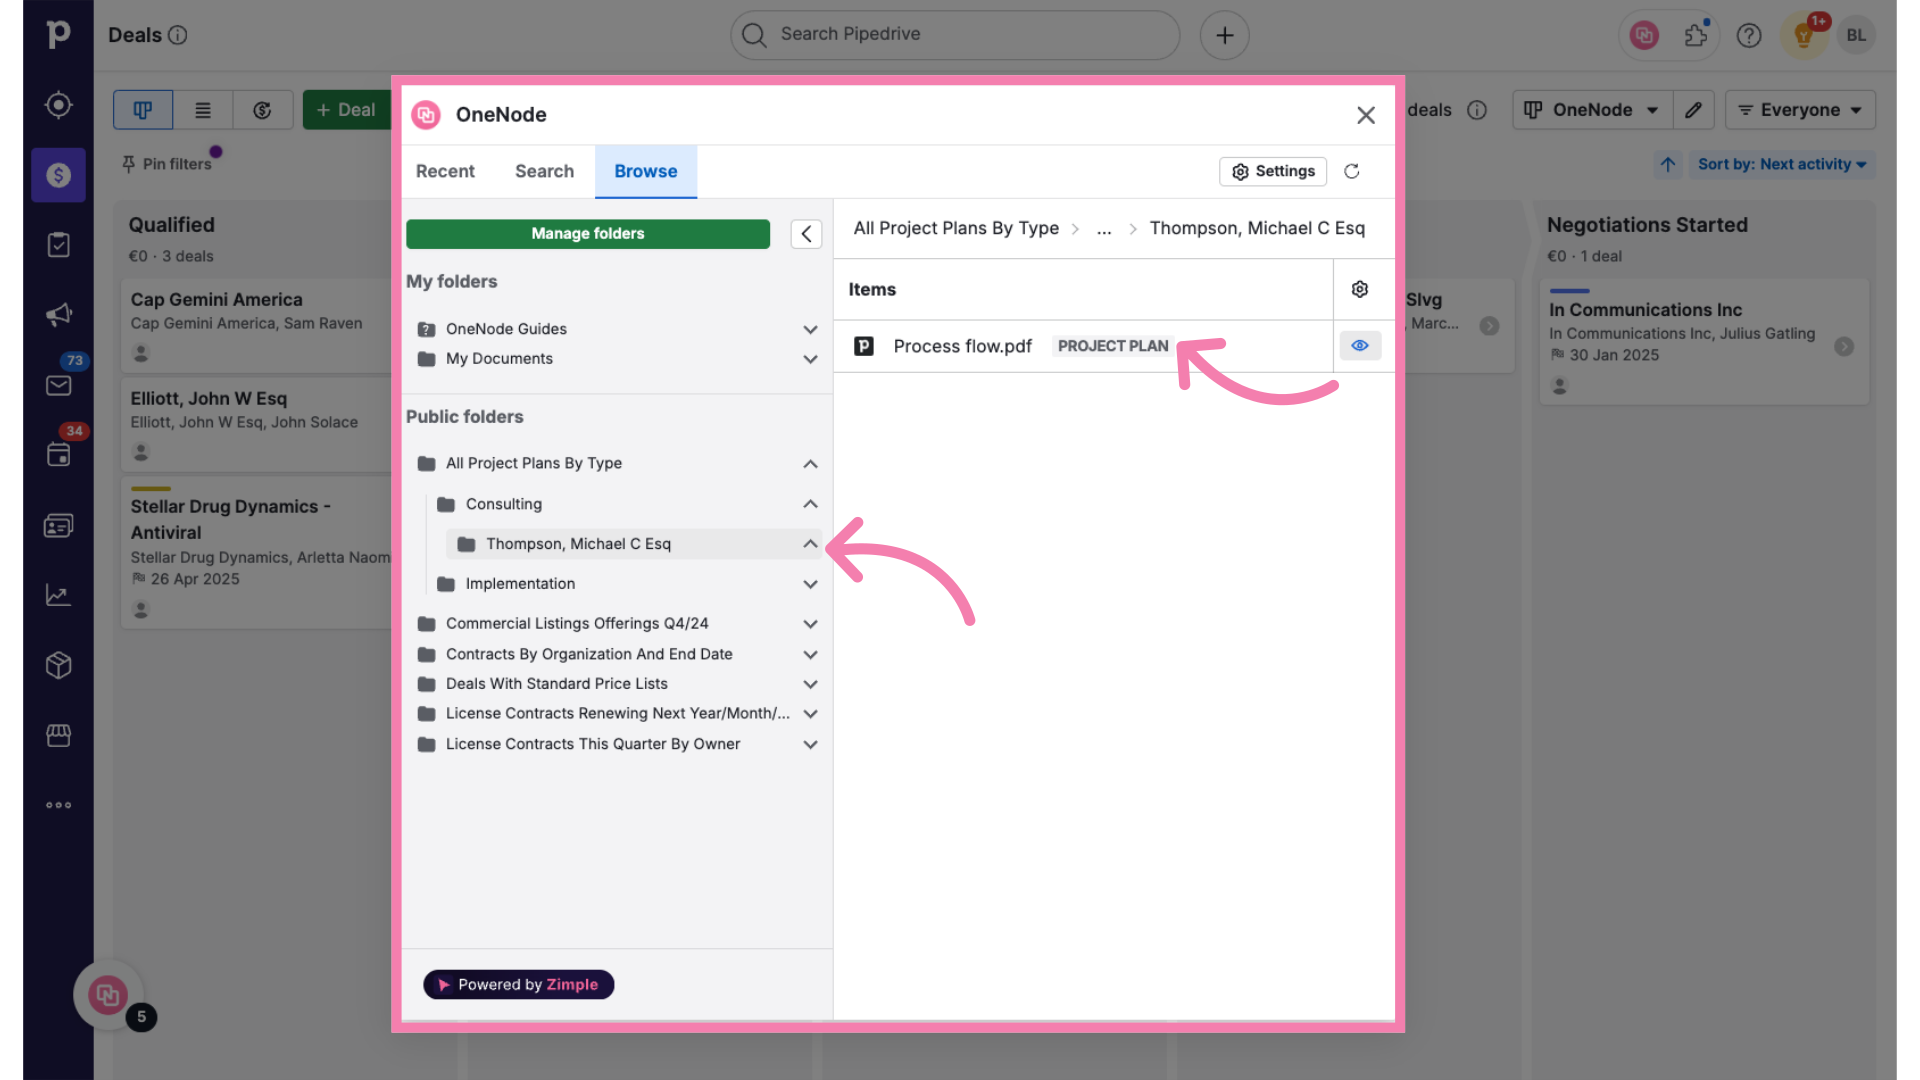Switch to the Recent tab

[x=445, y=171]
